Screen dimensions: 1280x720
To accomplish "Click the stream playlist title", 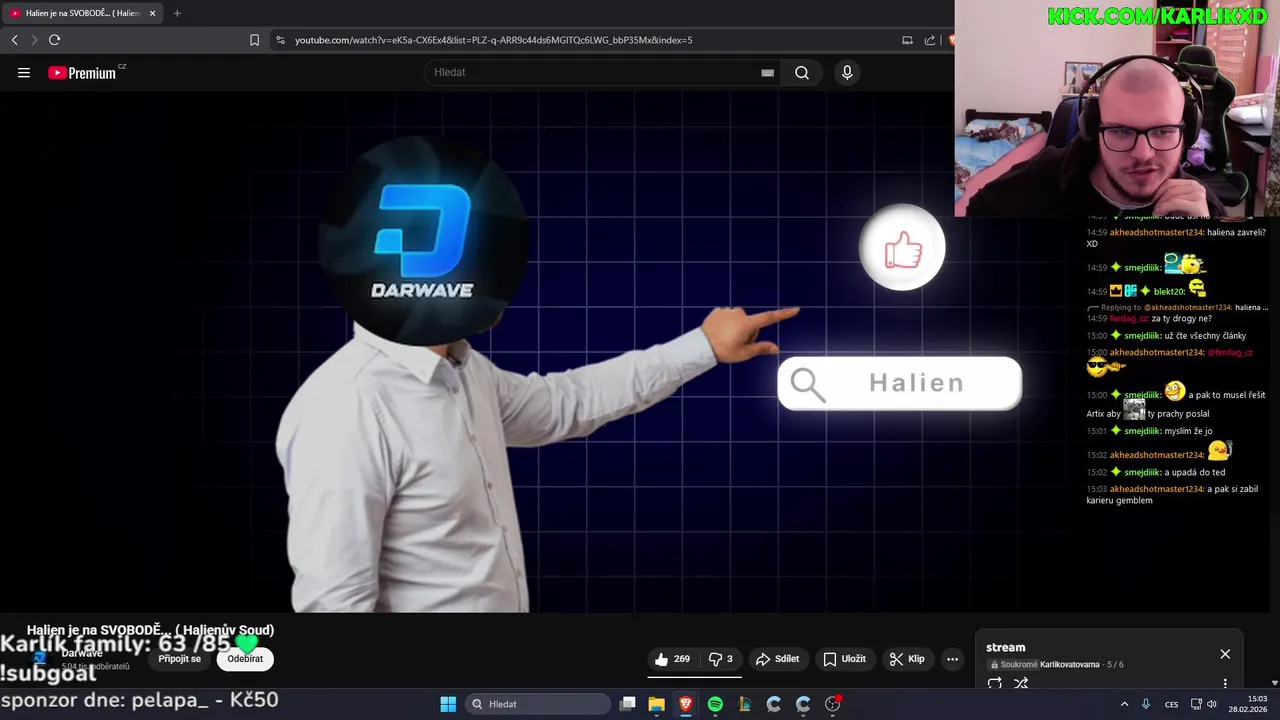I will point(1005,648).
